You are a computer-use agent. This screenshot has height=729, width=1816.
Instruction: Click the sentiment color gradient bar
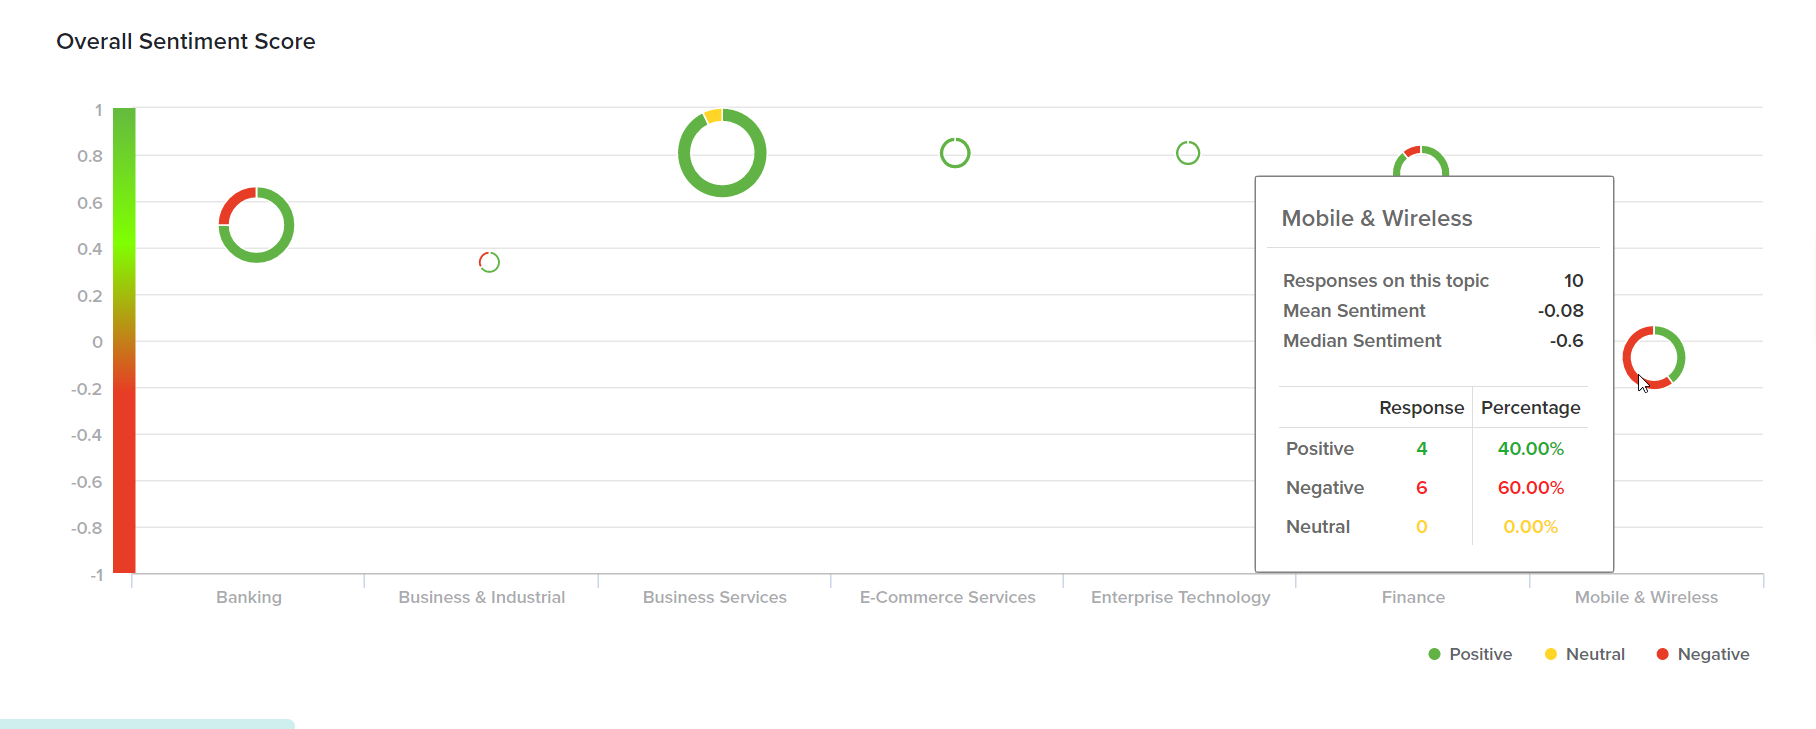124,340
